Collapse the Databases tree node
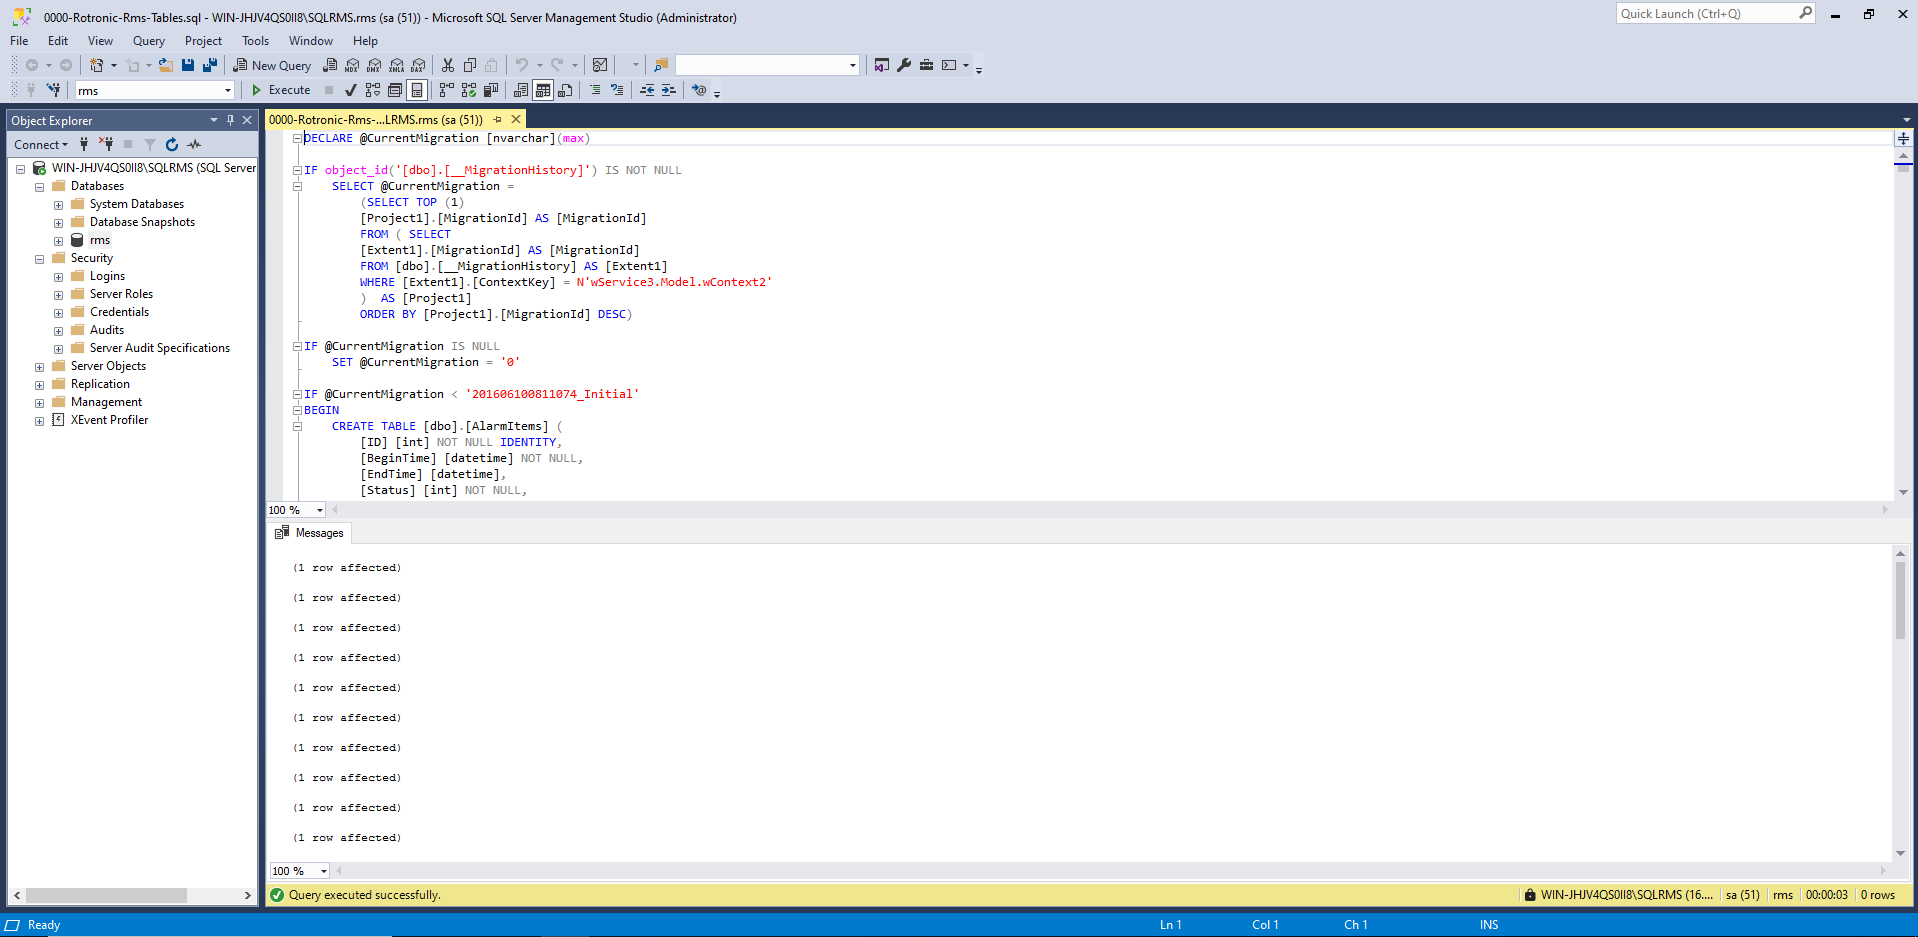Image resolution: width=1918 pixels, height=937 pixels. click(40, 187)
